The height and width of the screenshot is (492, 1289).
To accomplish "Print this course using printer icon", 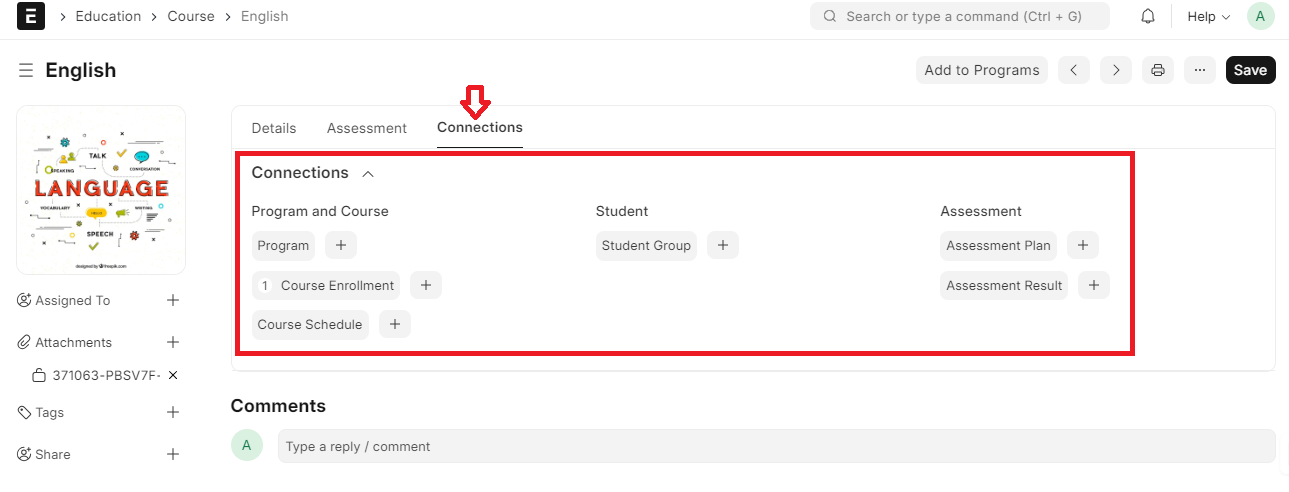I will [x=1158, y=70].
